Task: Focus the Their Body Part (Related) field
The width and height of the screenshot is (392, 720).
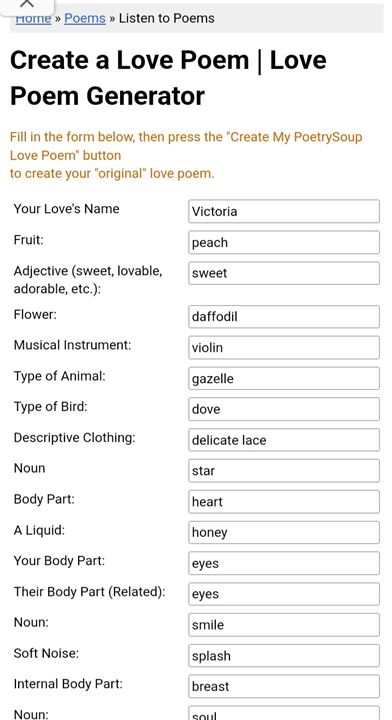Action: pyautogui.click(x=284, y=594)
